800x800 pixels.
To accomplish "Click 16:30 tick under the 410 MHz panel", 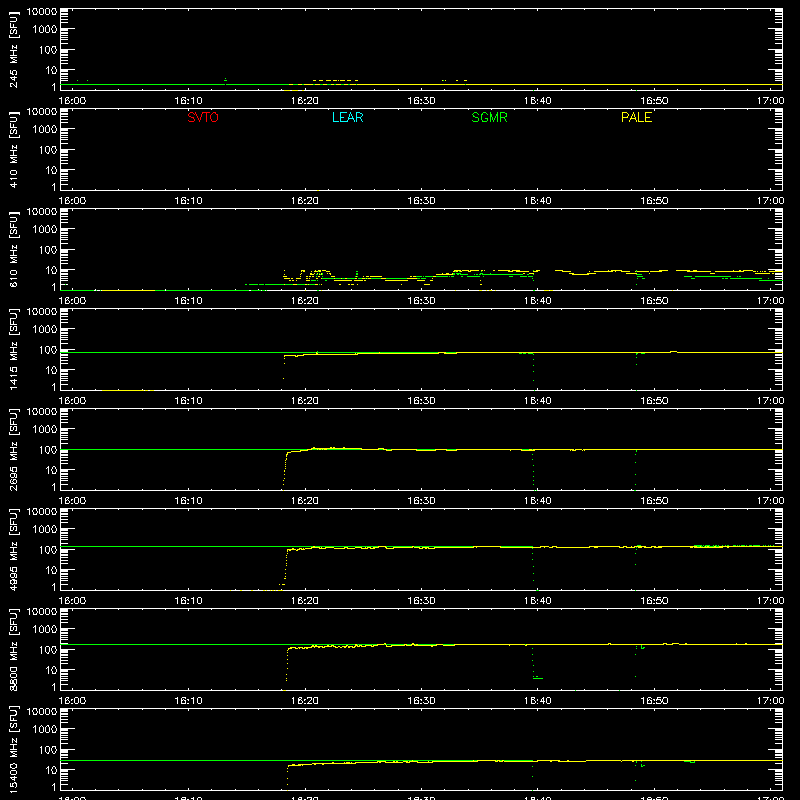I will click(x=421, y=201).
